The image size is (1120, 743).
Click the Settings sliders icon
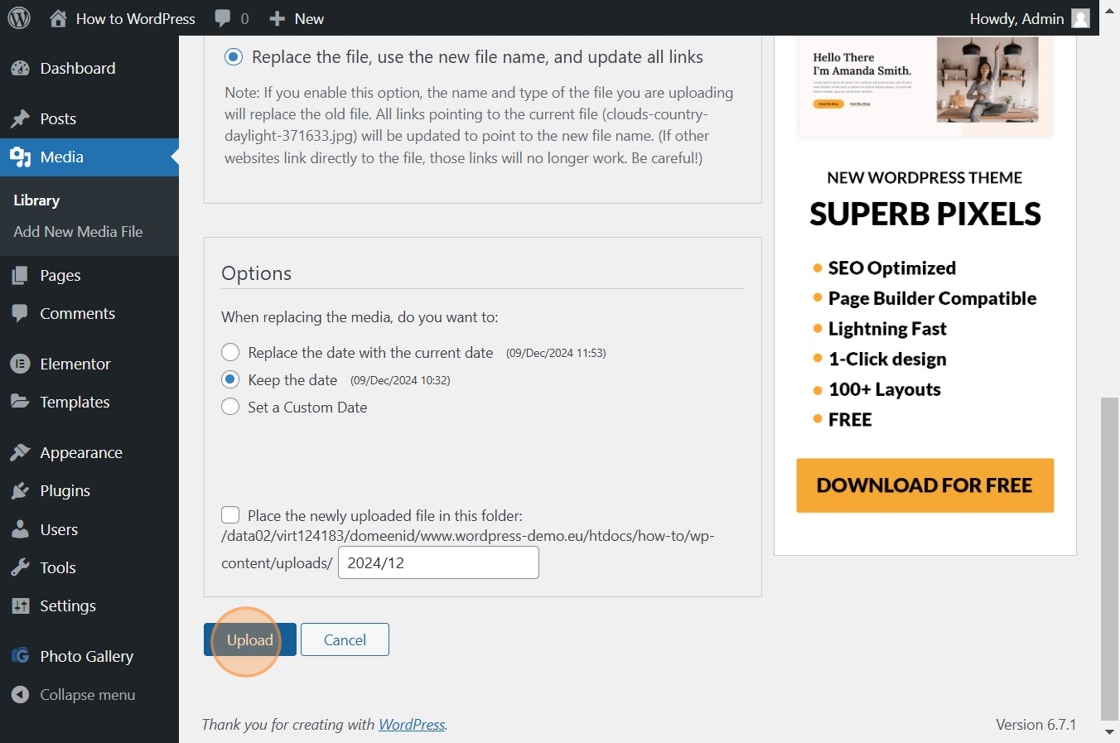[20, 606]
